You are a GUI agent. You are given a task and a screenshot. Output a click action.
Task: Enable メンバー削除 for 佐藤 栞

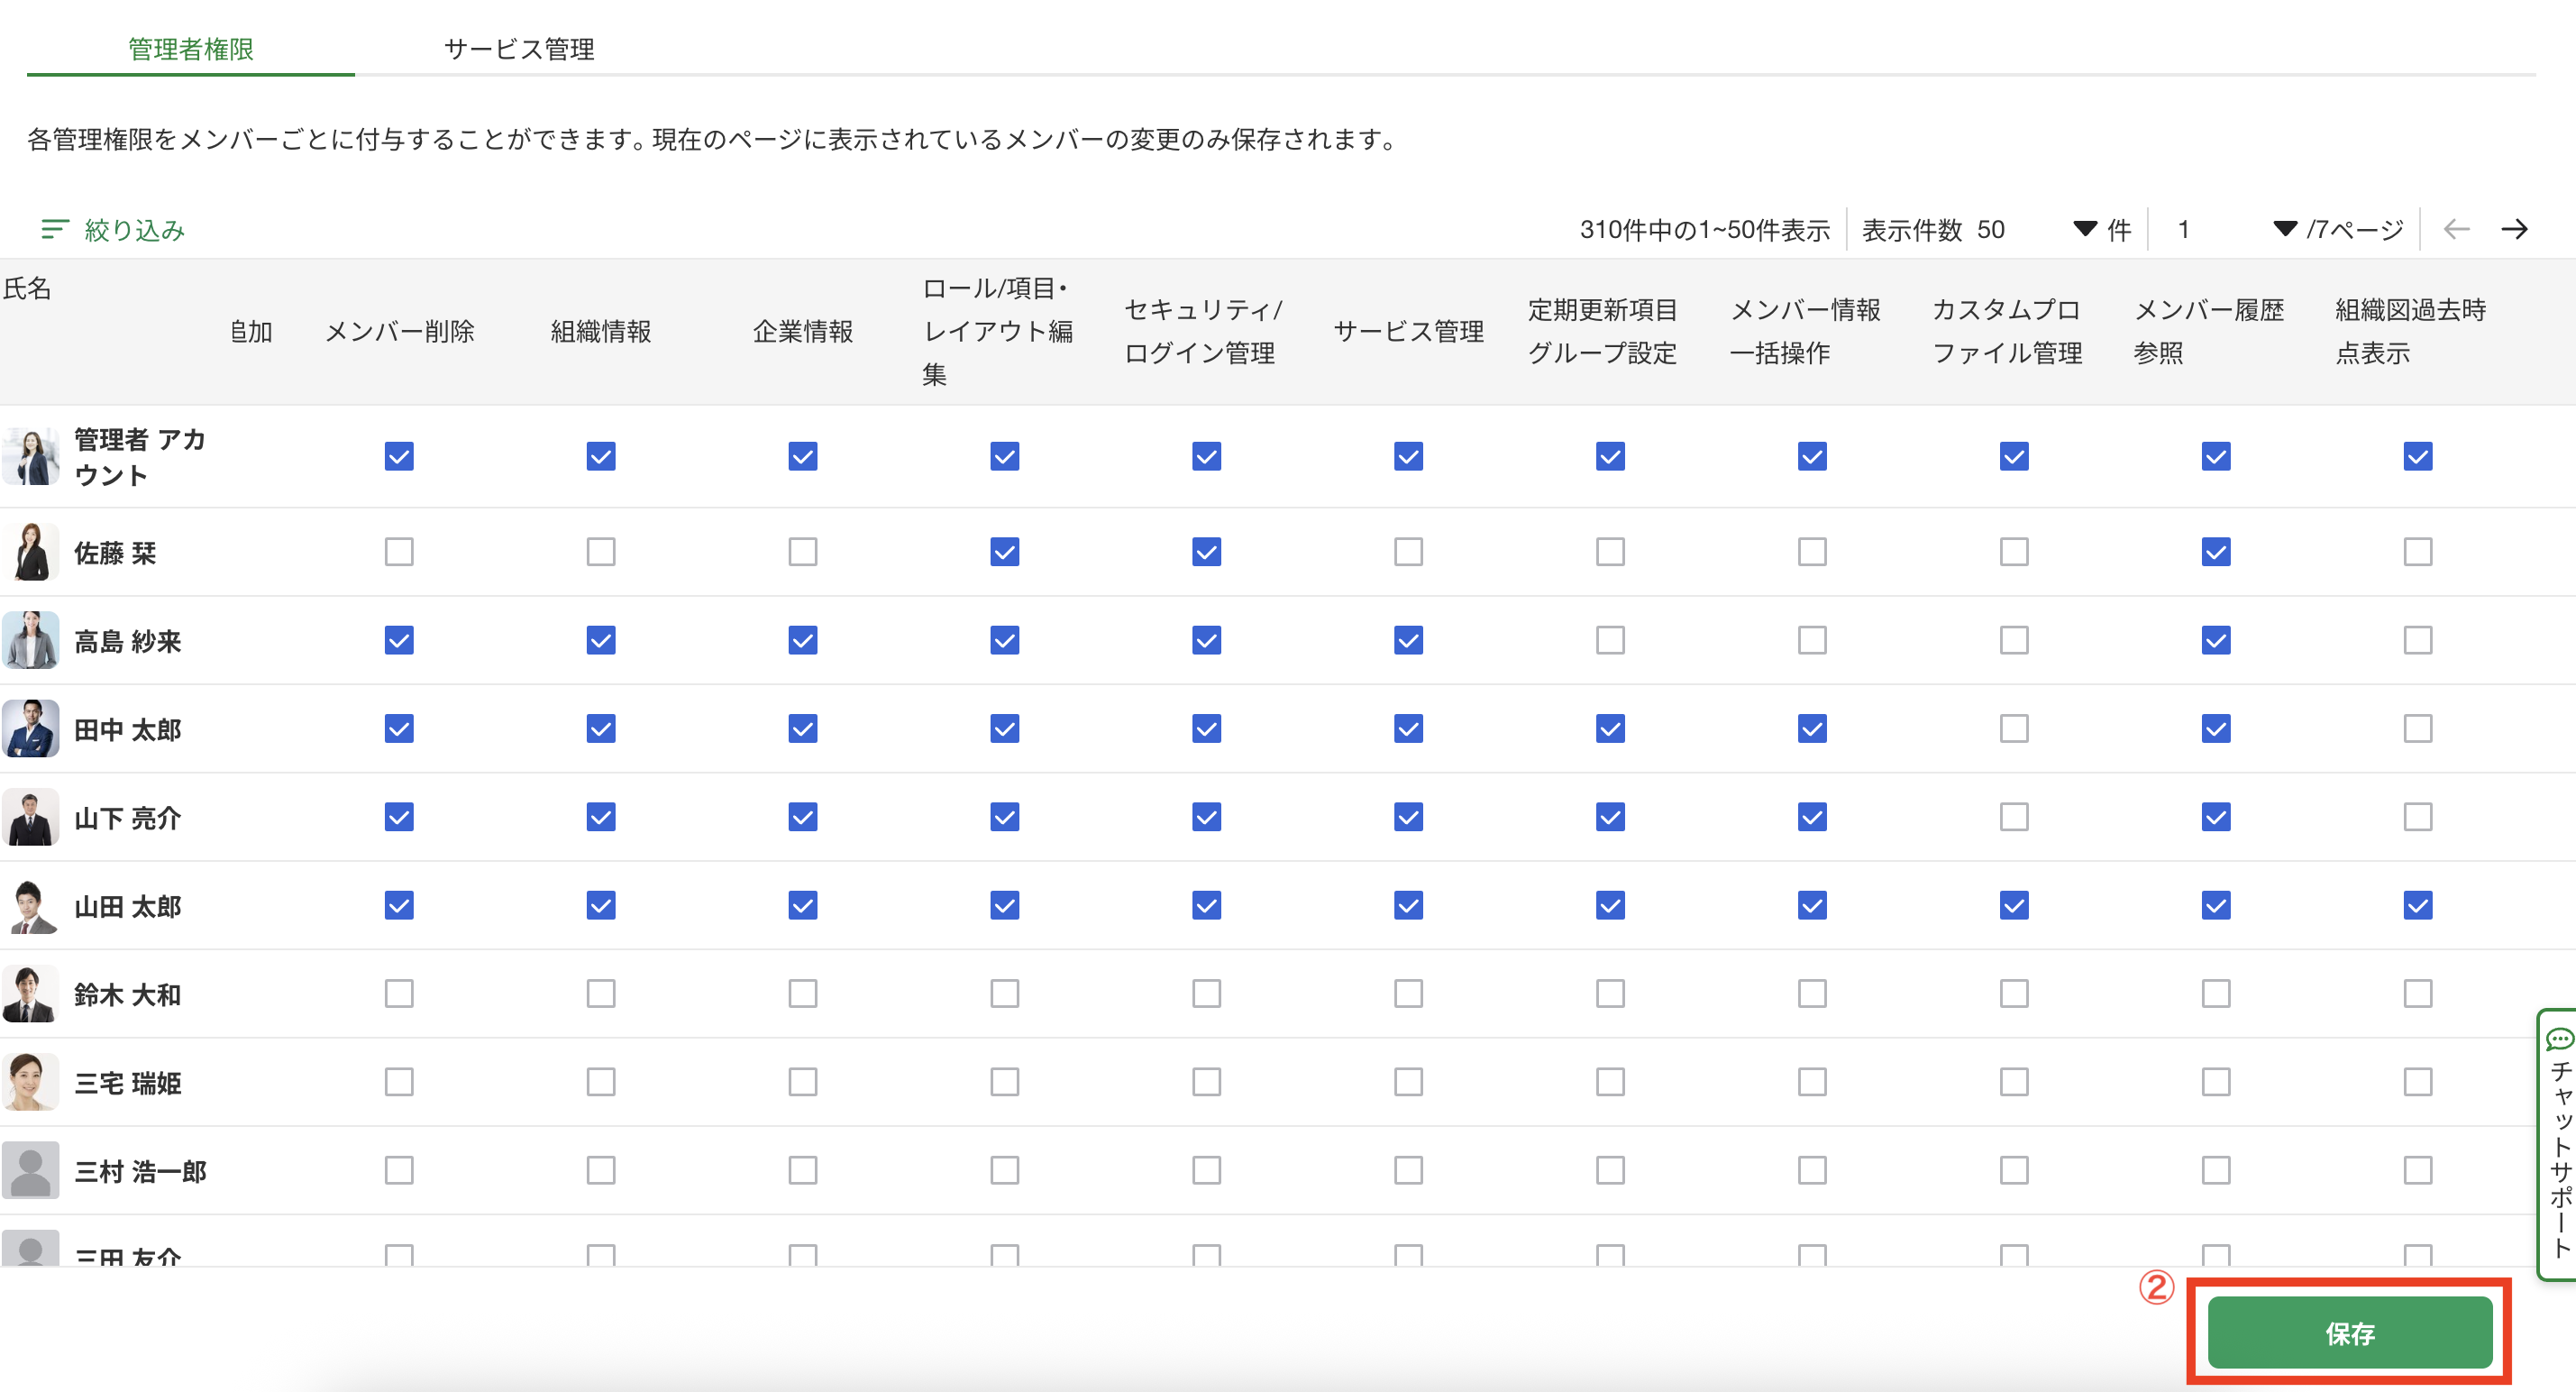click(399, 552)
